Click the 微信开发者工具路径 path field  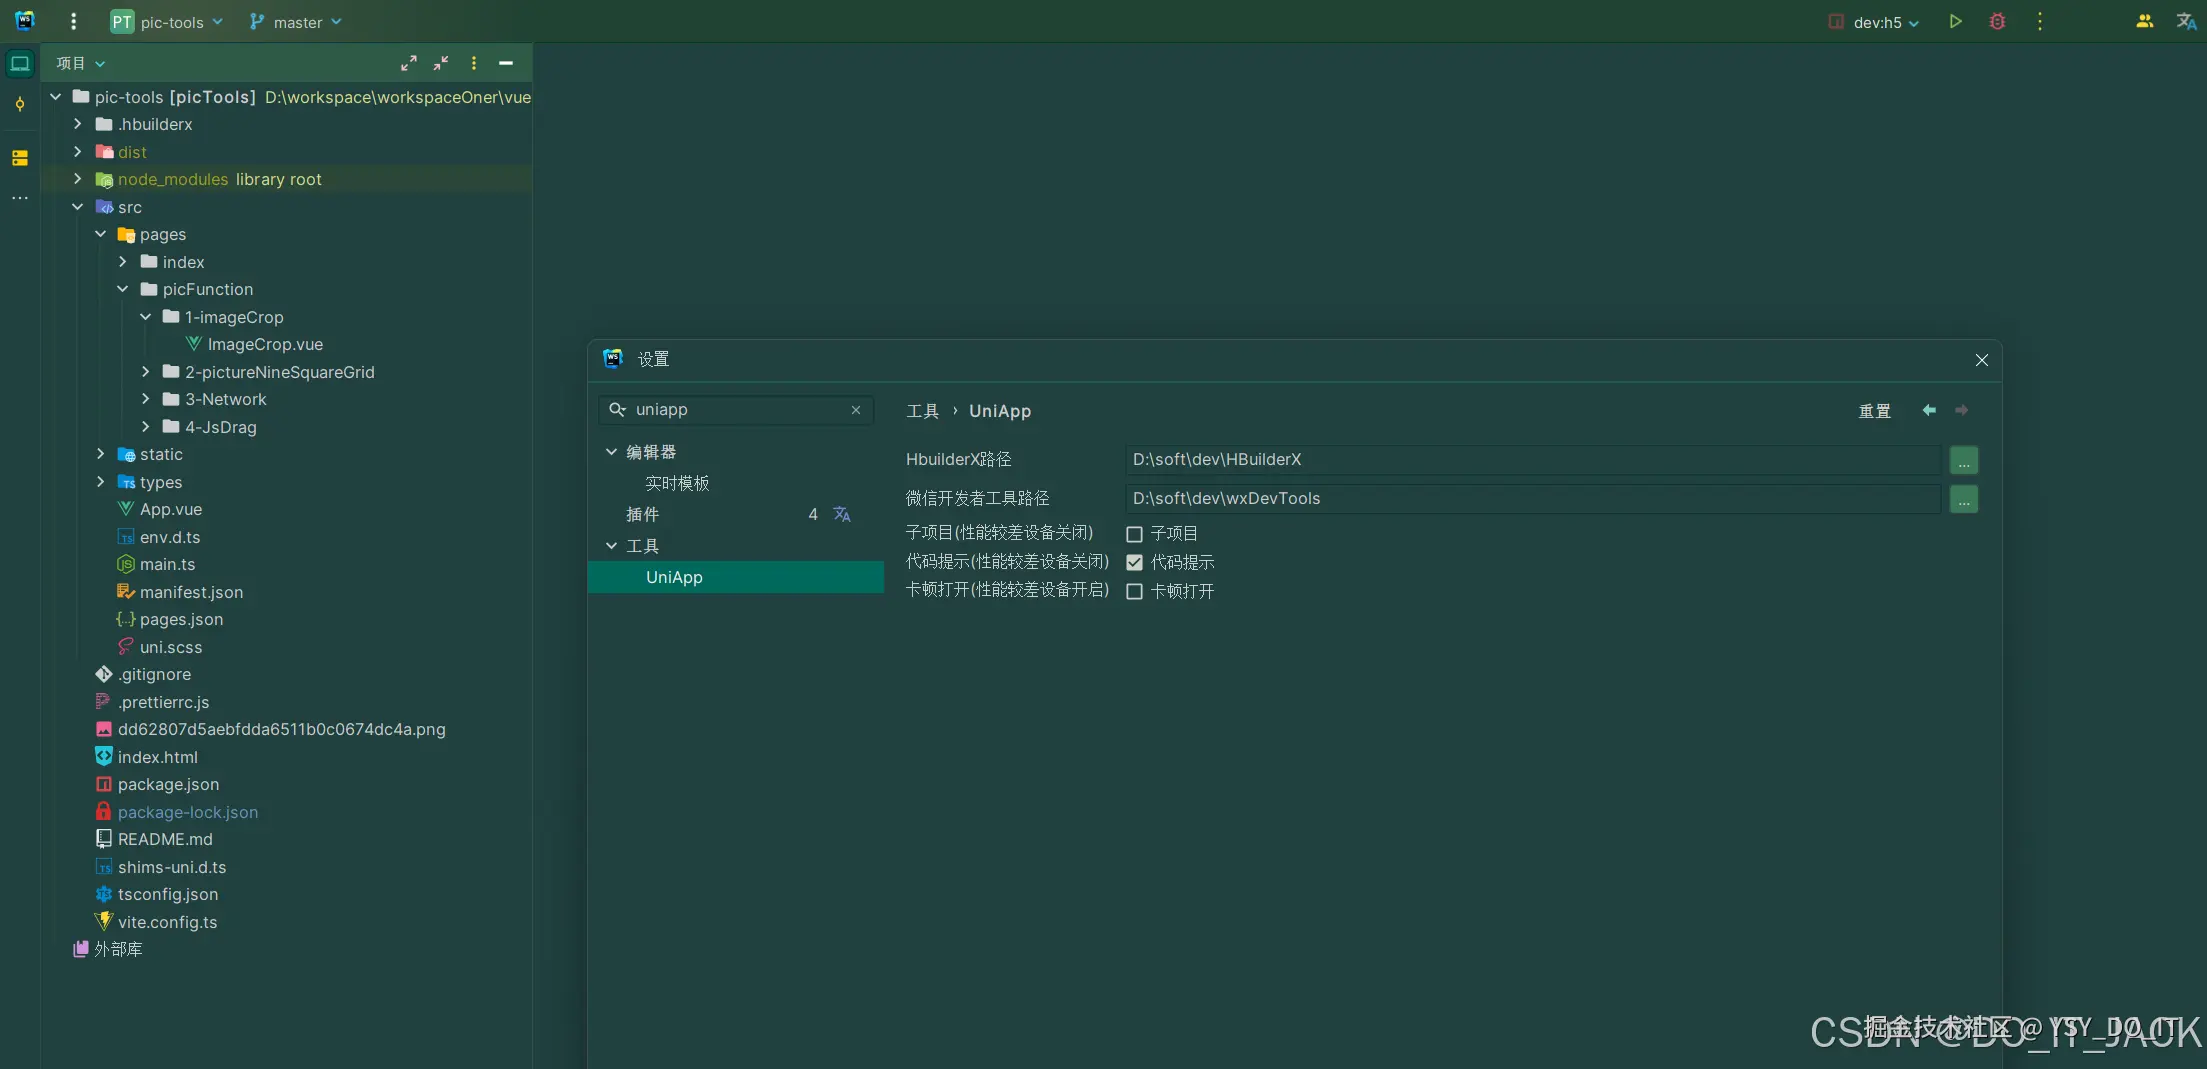pos(1533,499)
